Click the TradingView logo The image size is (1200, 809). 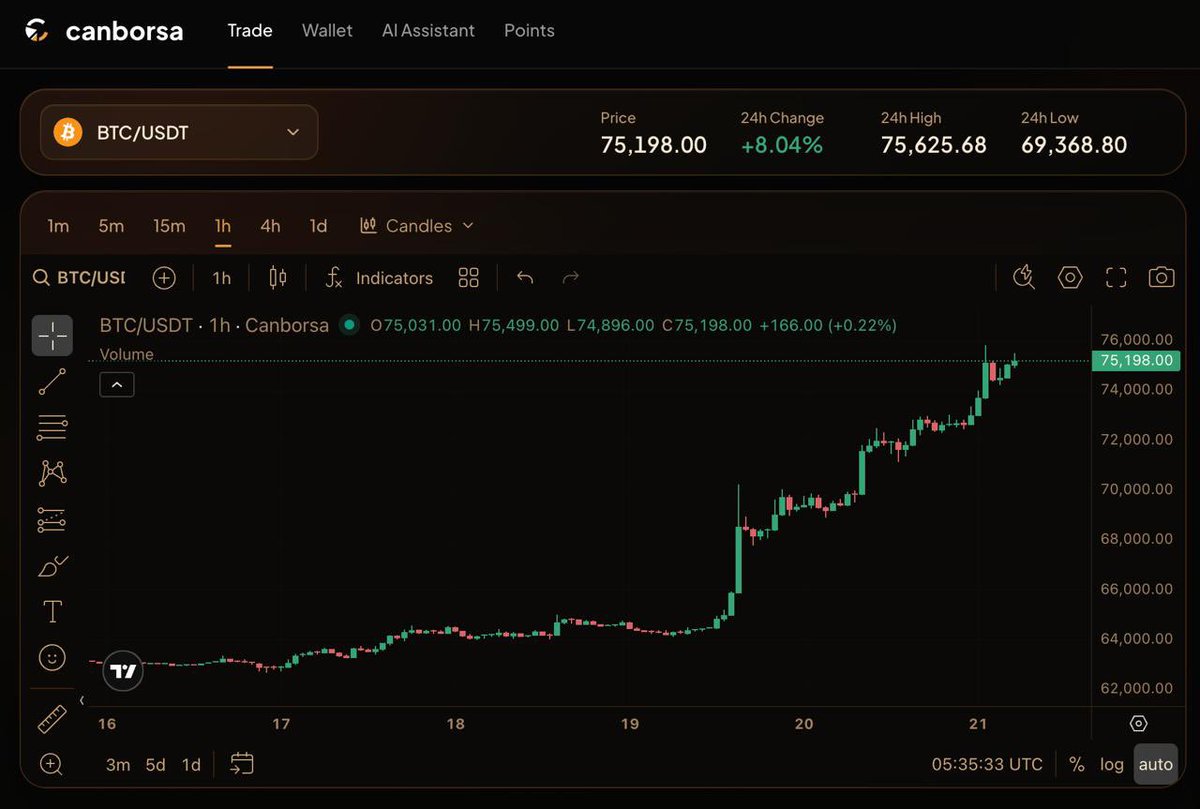tap(124, 671)
